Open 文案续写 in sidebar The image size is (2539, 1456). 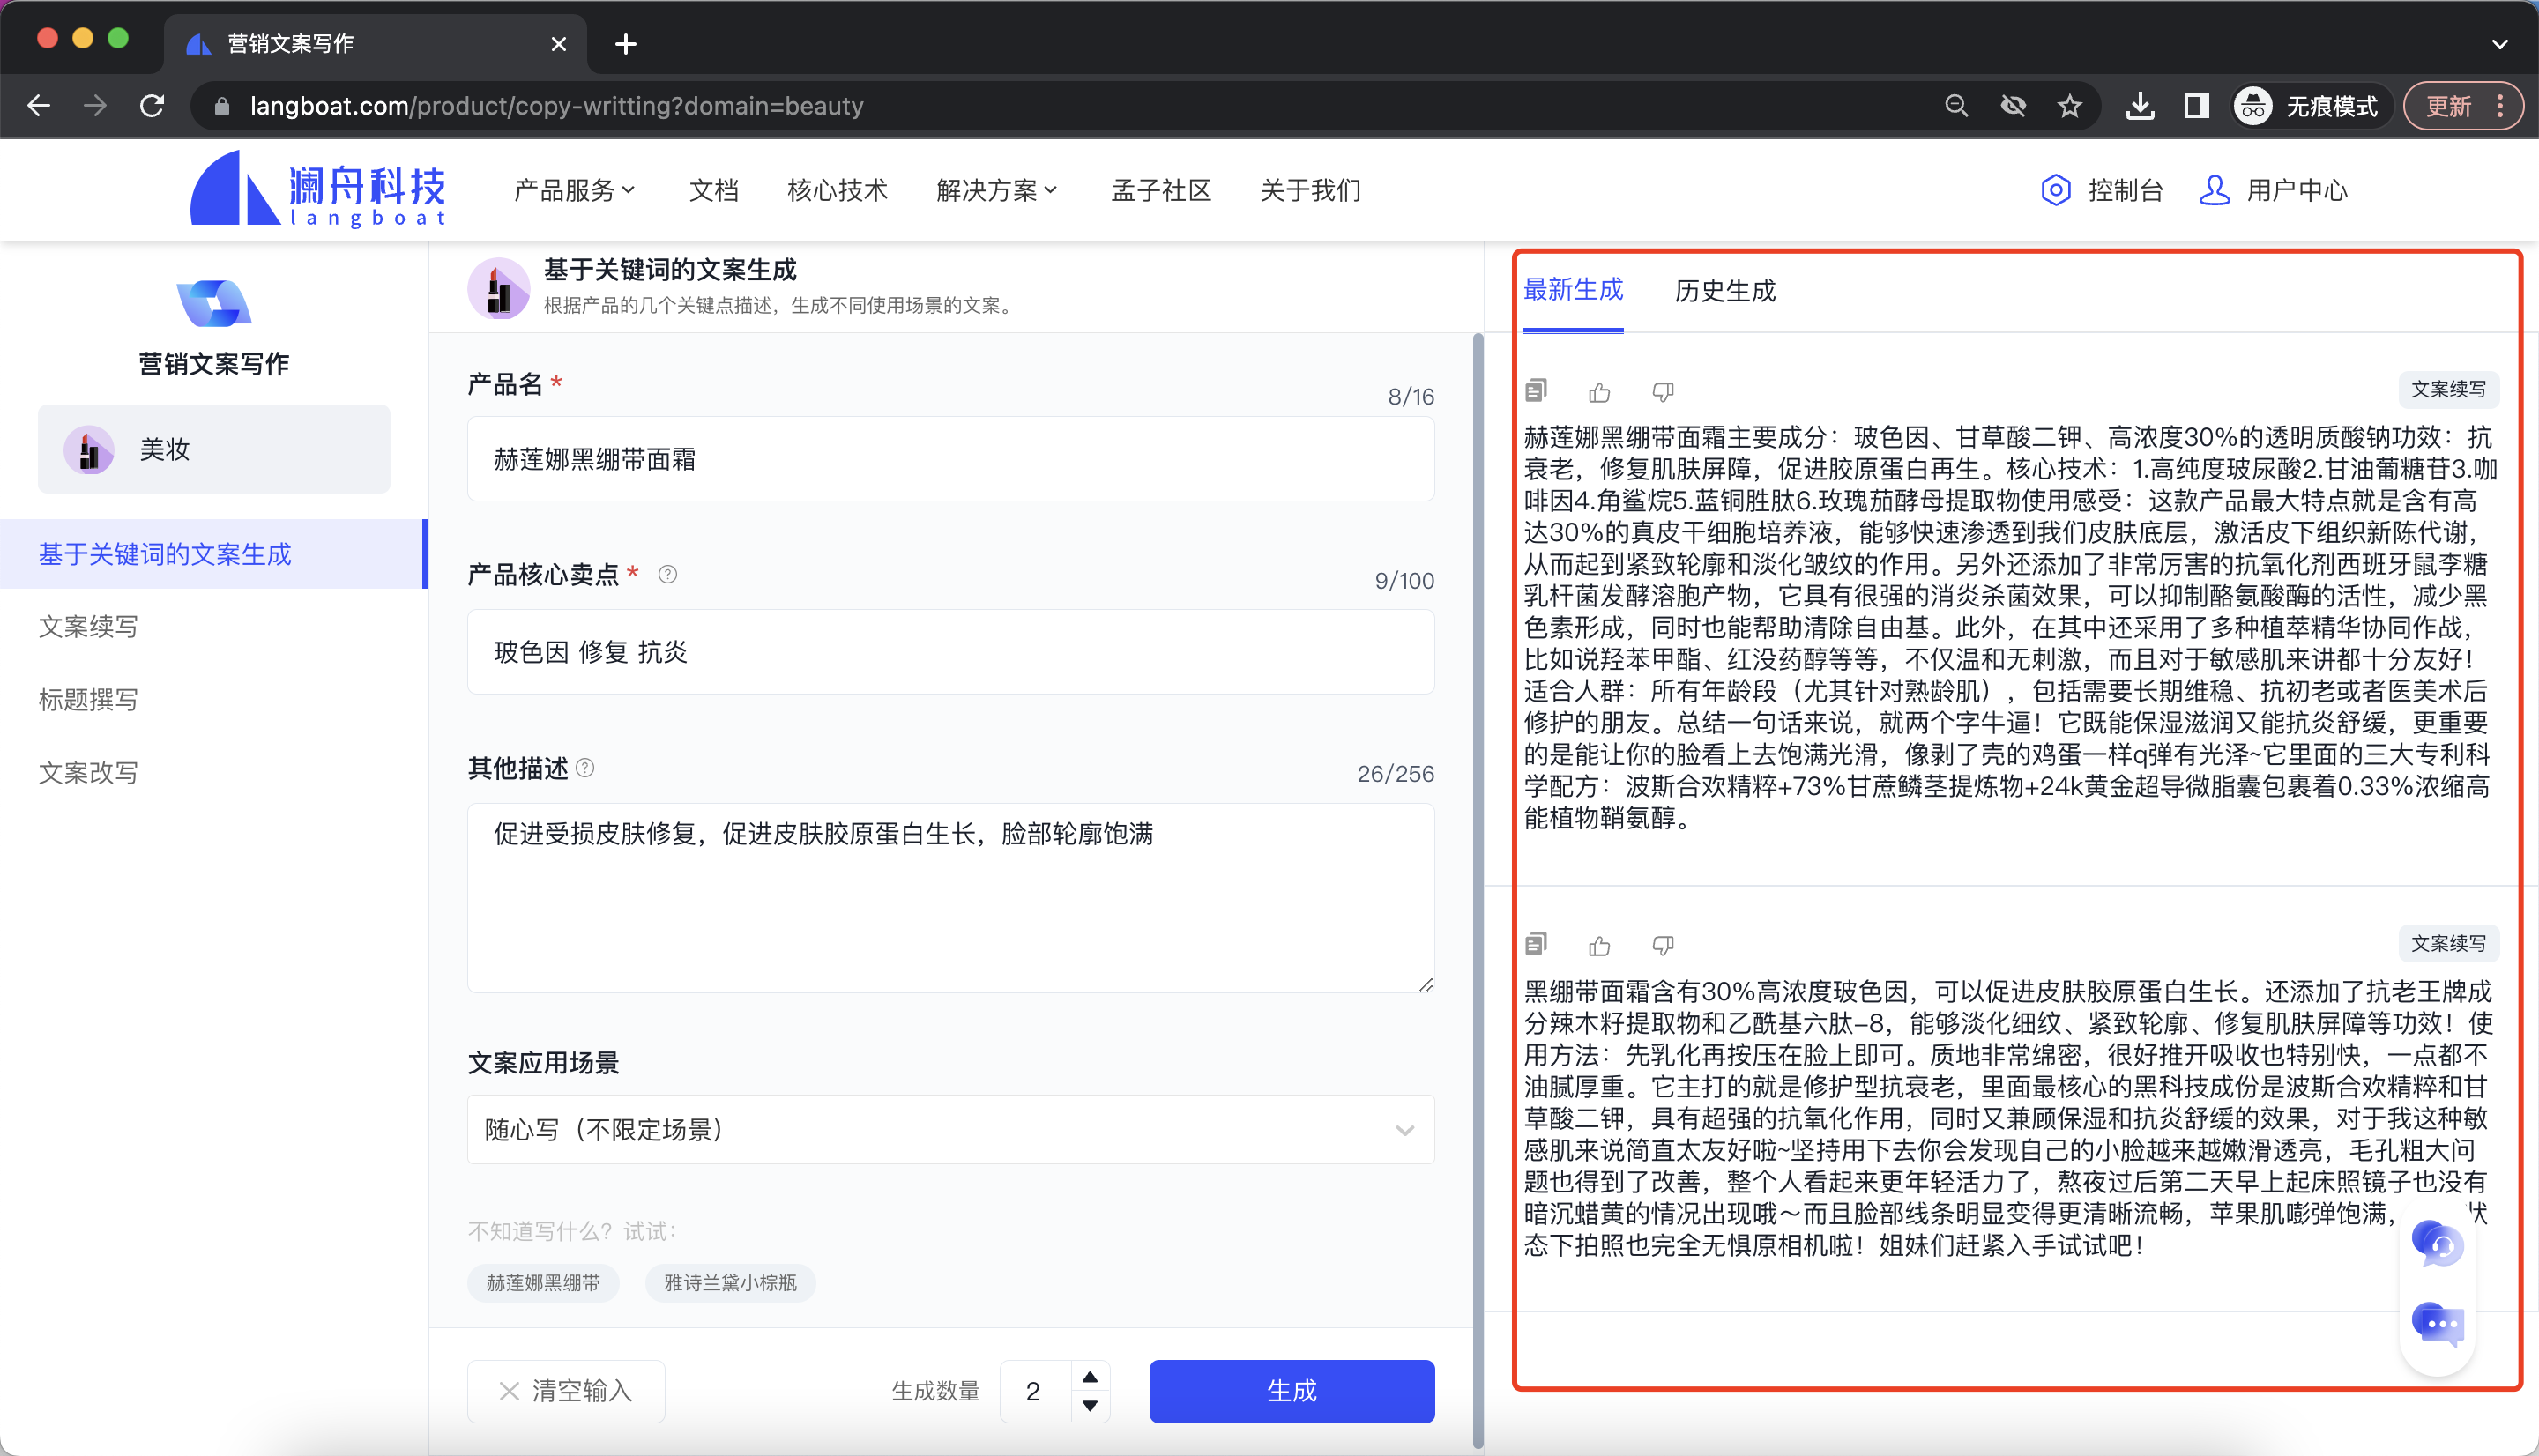click(x=88, y=627)
